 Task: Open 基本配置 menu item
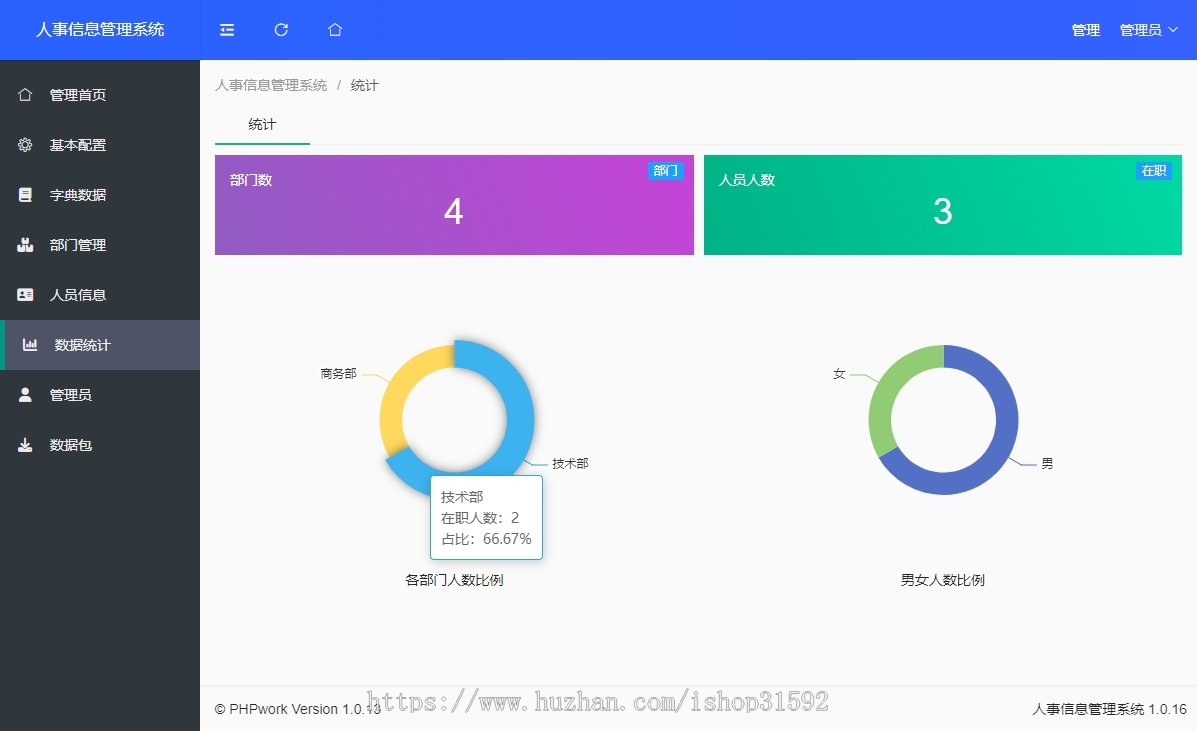(100, 145)
